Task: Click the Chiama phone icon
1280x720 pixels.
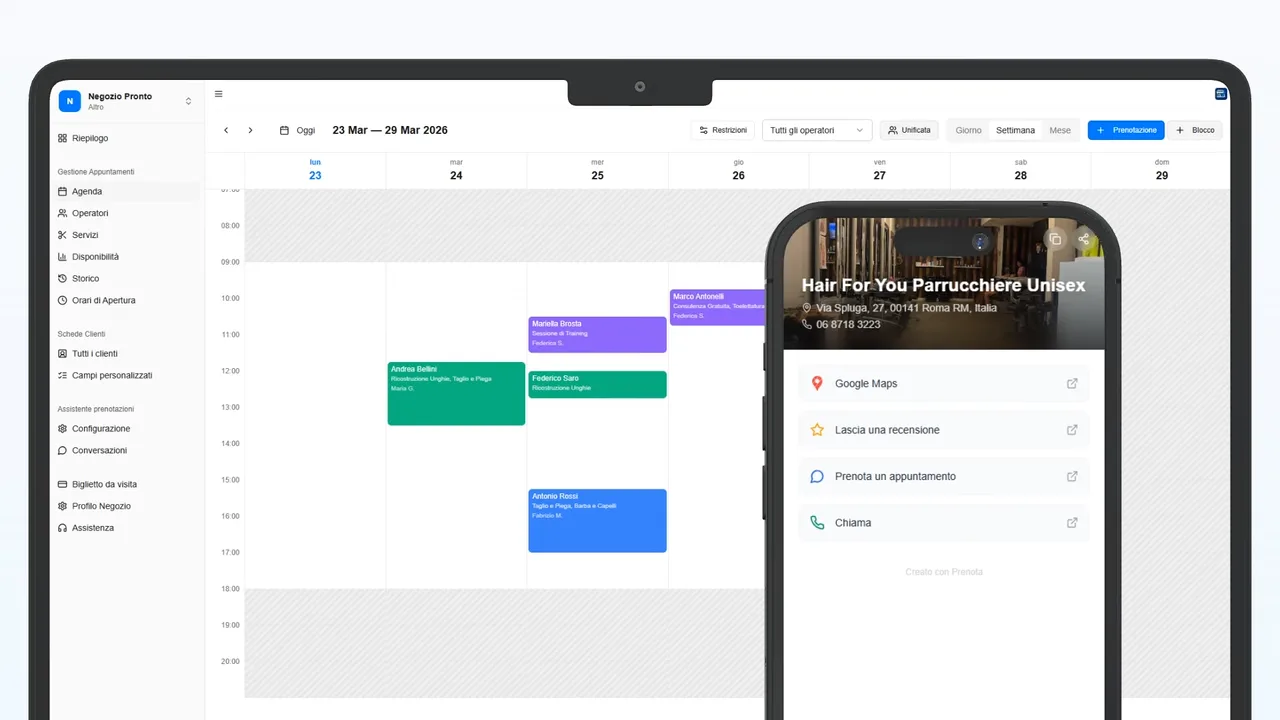Action: coord(817,522)
